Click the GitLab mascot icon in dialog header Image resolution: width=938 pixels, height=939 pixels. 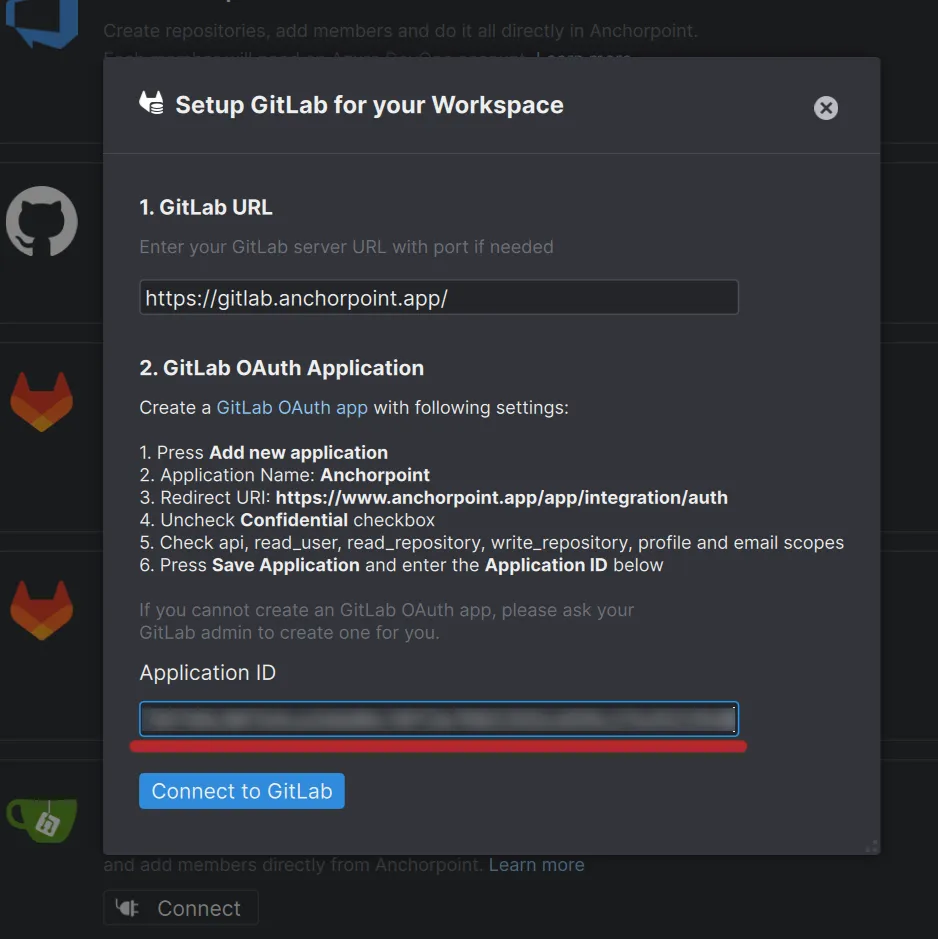coord(151,102)
